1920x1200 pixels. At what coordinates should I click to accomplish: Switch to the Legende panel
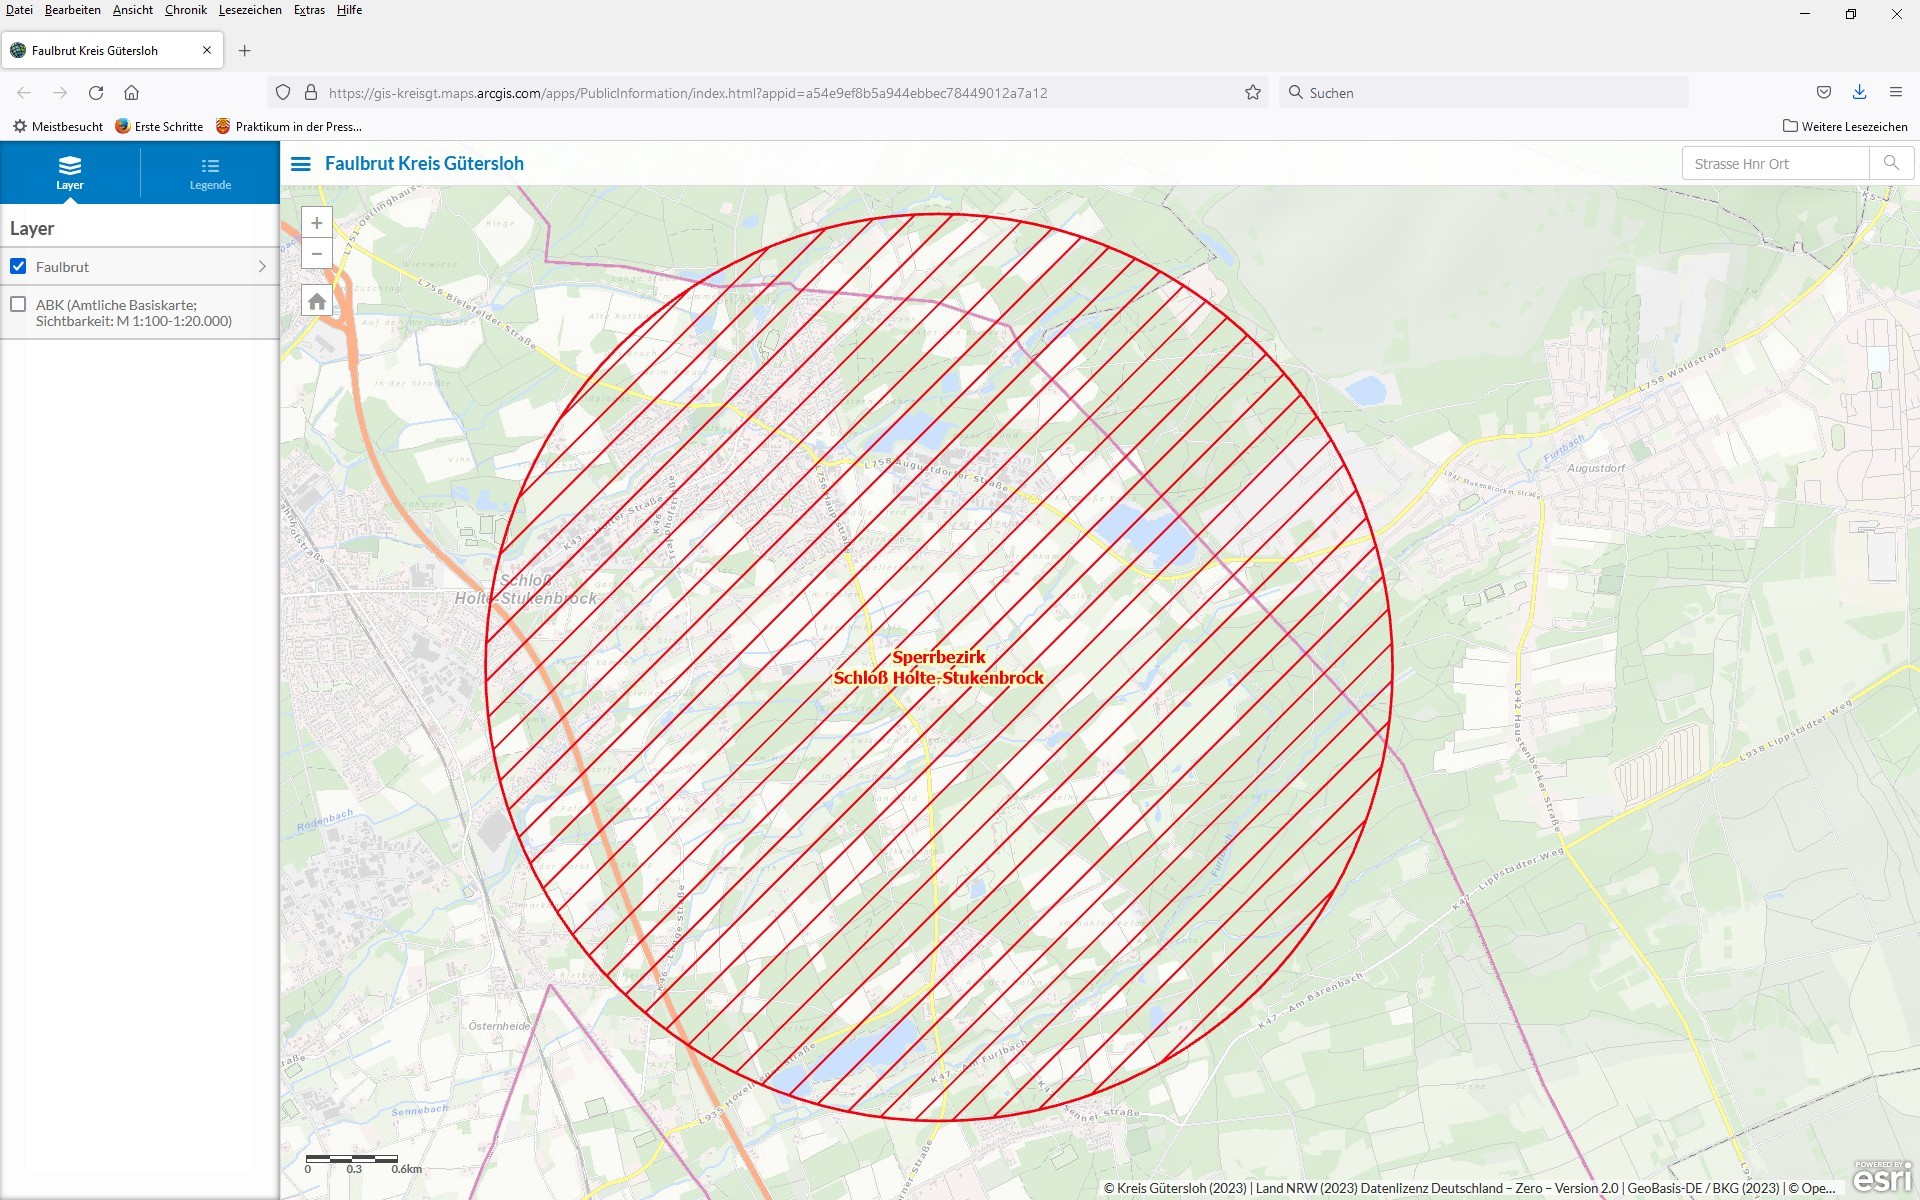point(210,172)
